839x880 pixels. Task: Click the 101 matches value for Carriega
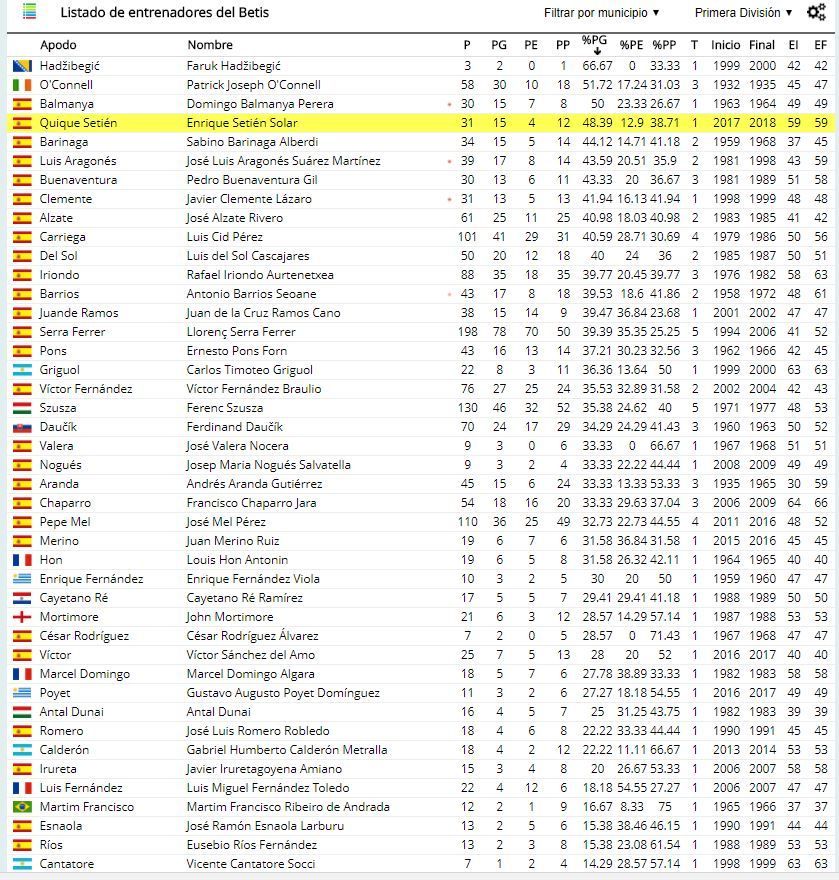coord(467,237)
